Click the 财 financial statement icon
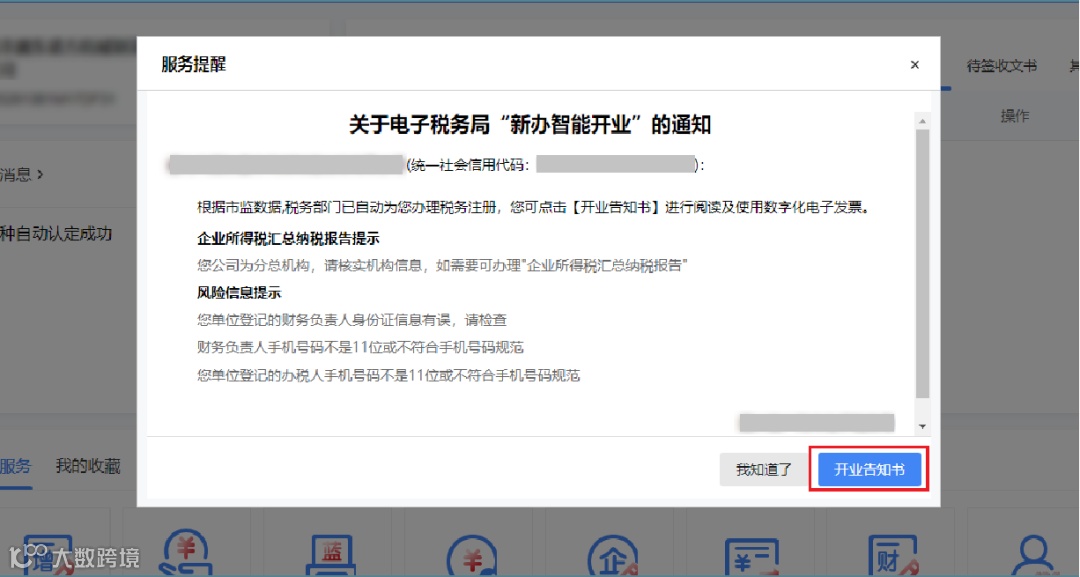This screenshot has width=1080, height=577. [x=893, y=555]
